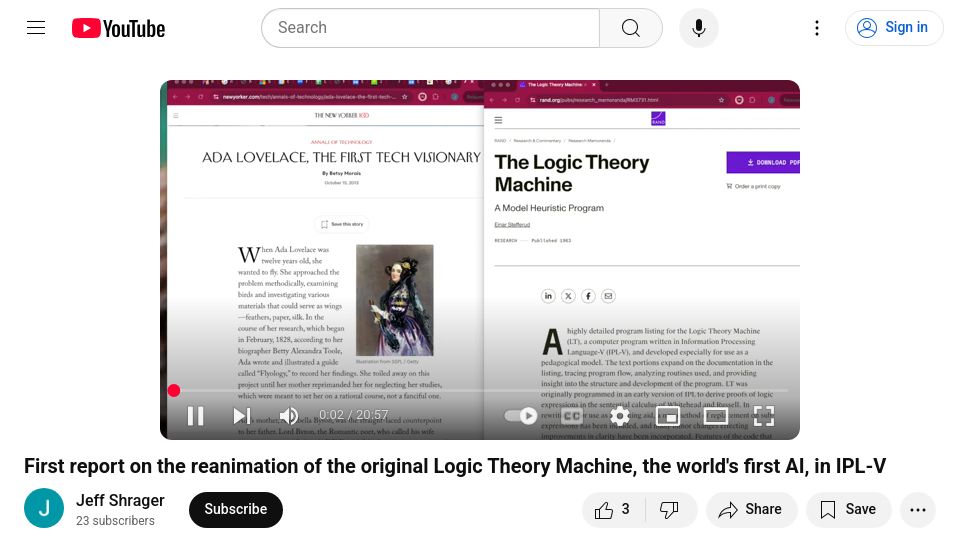Click the video title text
960x540 pixels.
click(x=455, y=466)
